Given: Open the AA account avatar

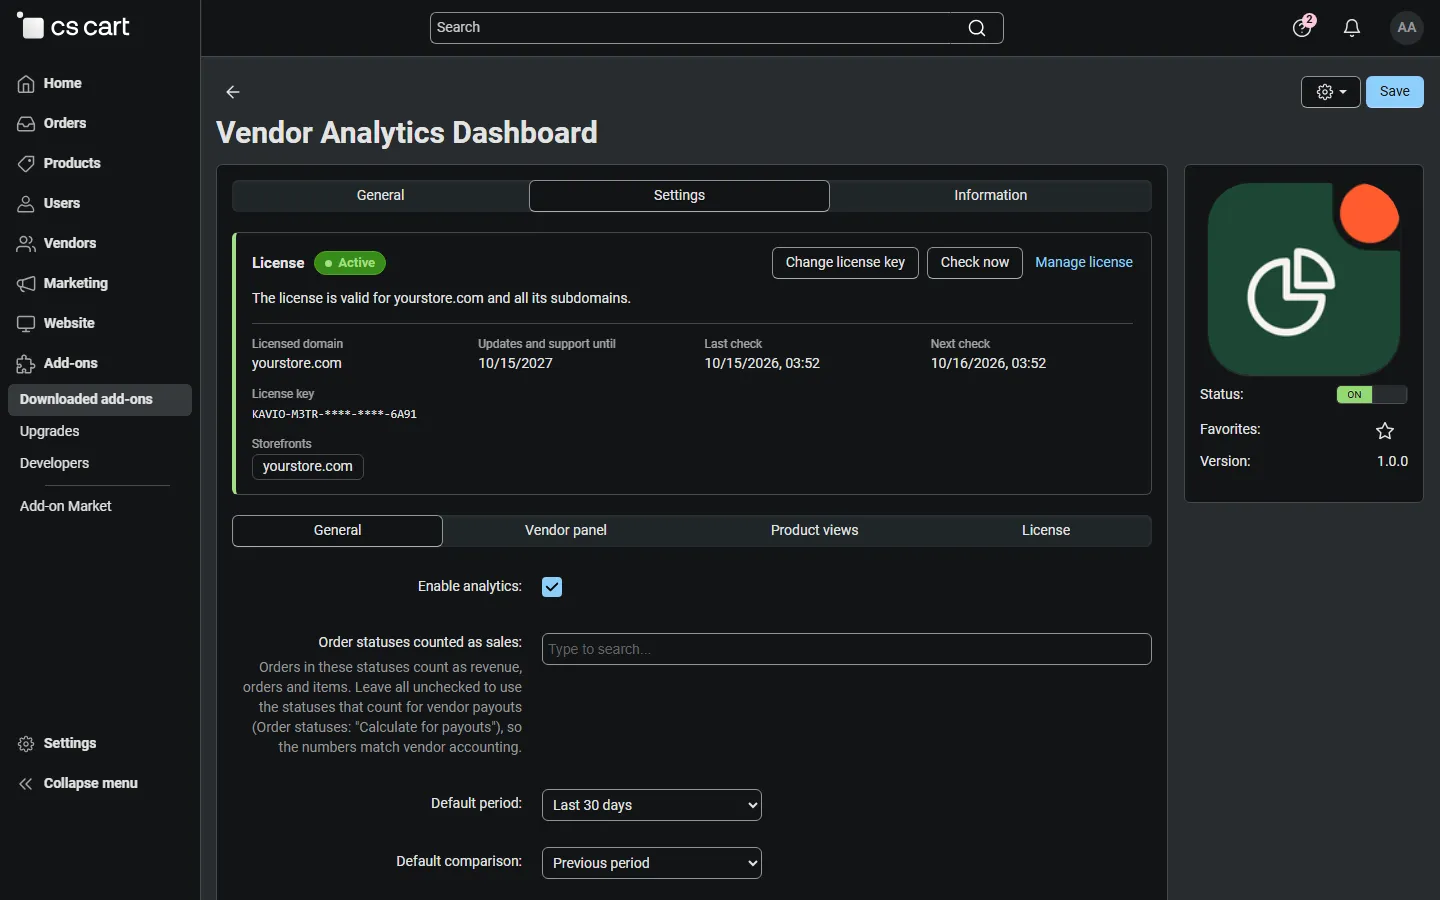Looking at the screenshot, I should click(x=1407, y=28).
